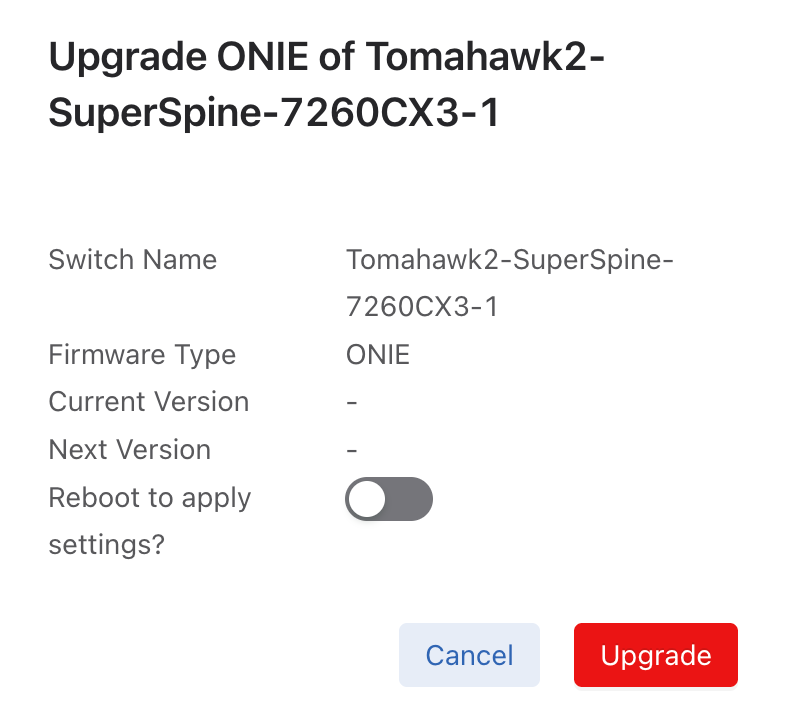Enable the reboot to apply settings toggle

point(388,499)
